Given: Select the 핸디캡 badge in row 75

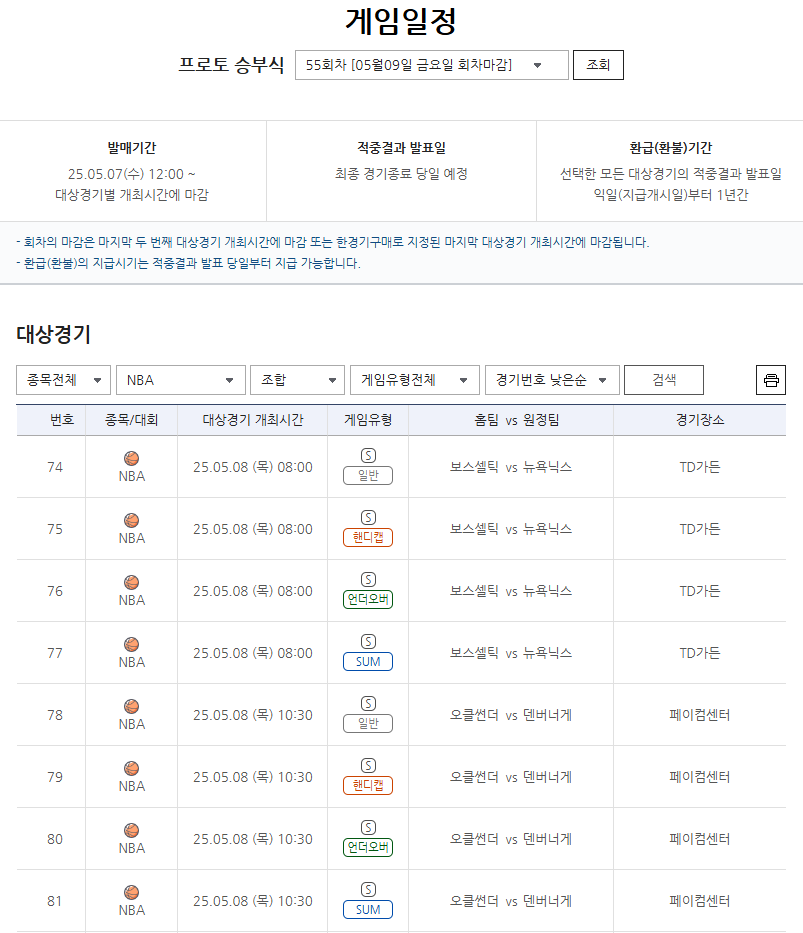Looking at the screenshot, I should 368,538.
